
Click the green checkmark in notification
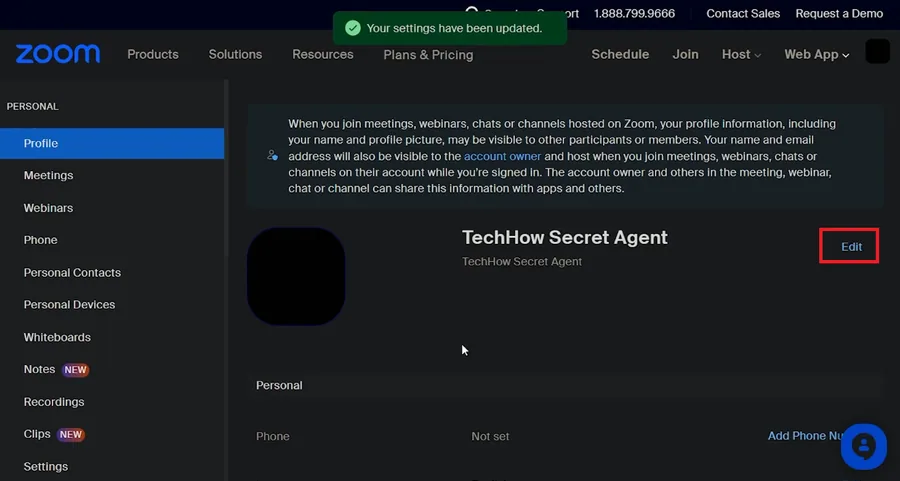(x=353, y=28)
